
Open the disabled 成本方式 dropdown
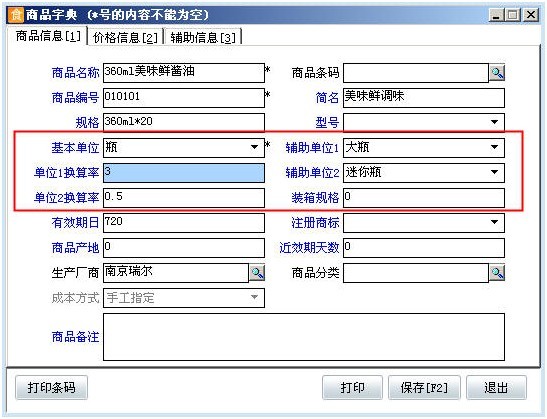coord(255,298)
